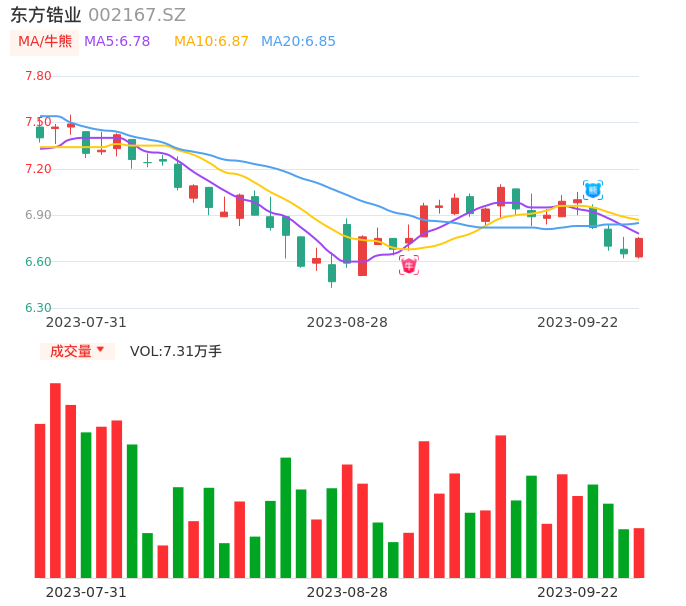The image size is (686, 606).
Task: Click the 002167.SZ stock code
Action: pyautogui.click(x=137, y=15)
